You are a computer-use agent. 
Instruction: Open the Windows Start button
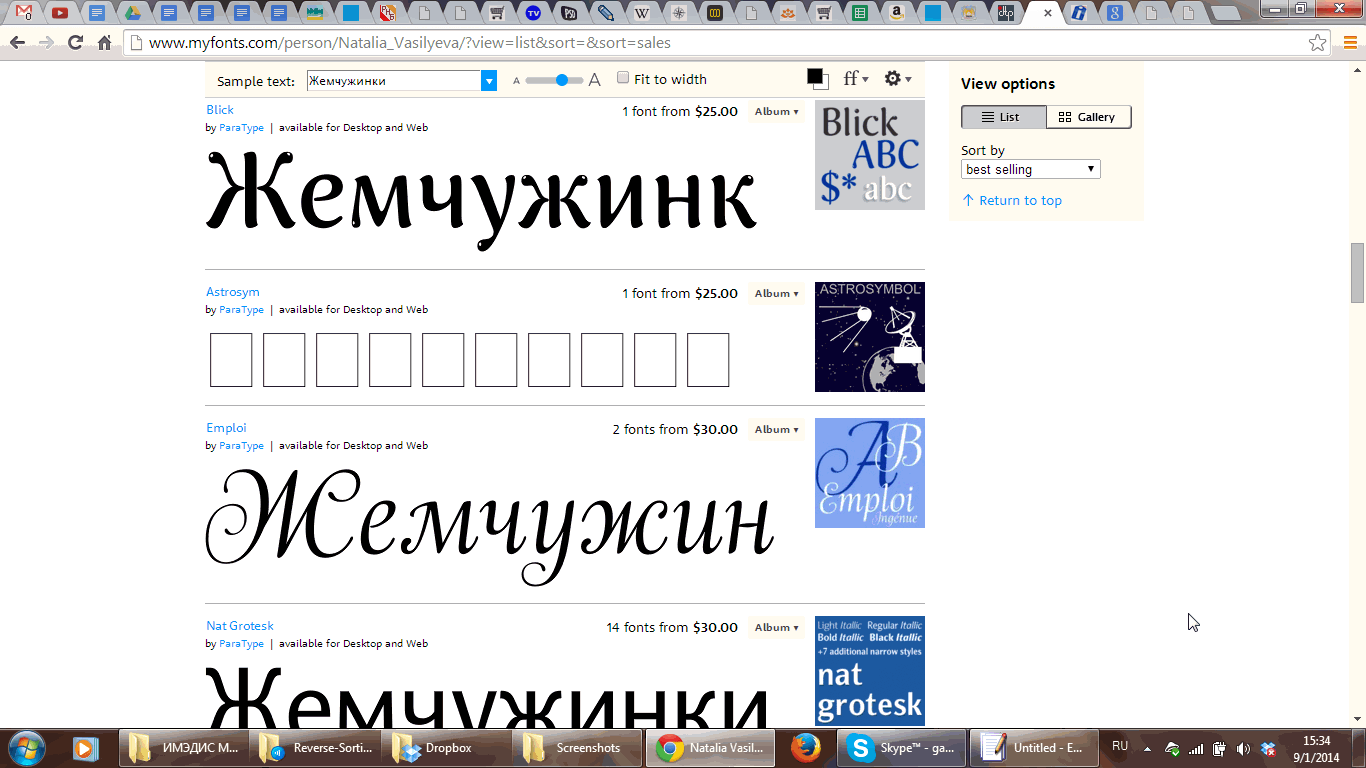pyautogui.click(x=26, y=747)
